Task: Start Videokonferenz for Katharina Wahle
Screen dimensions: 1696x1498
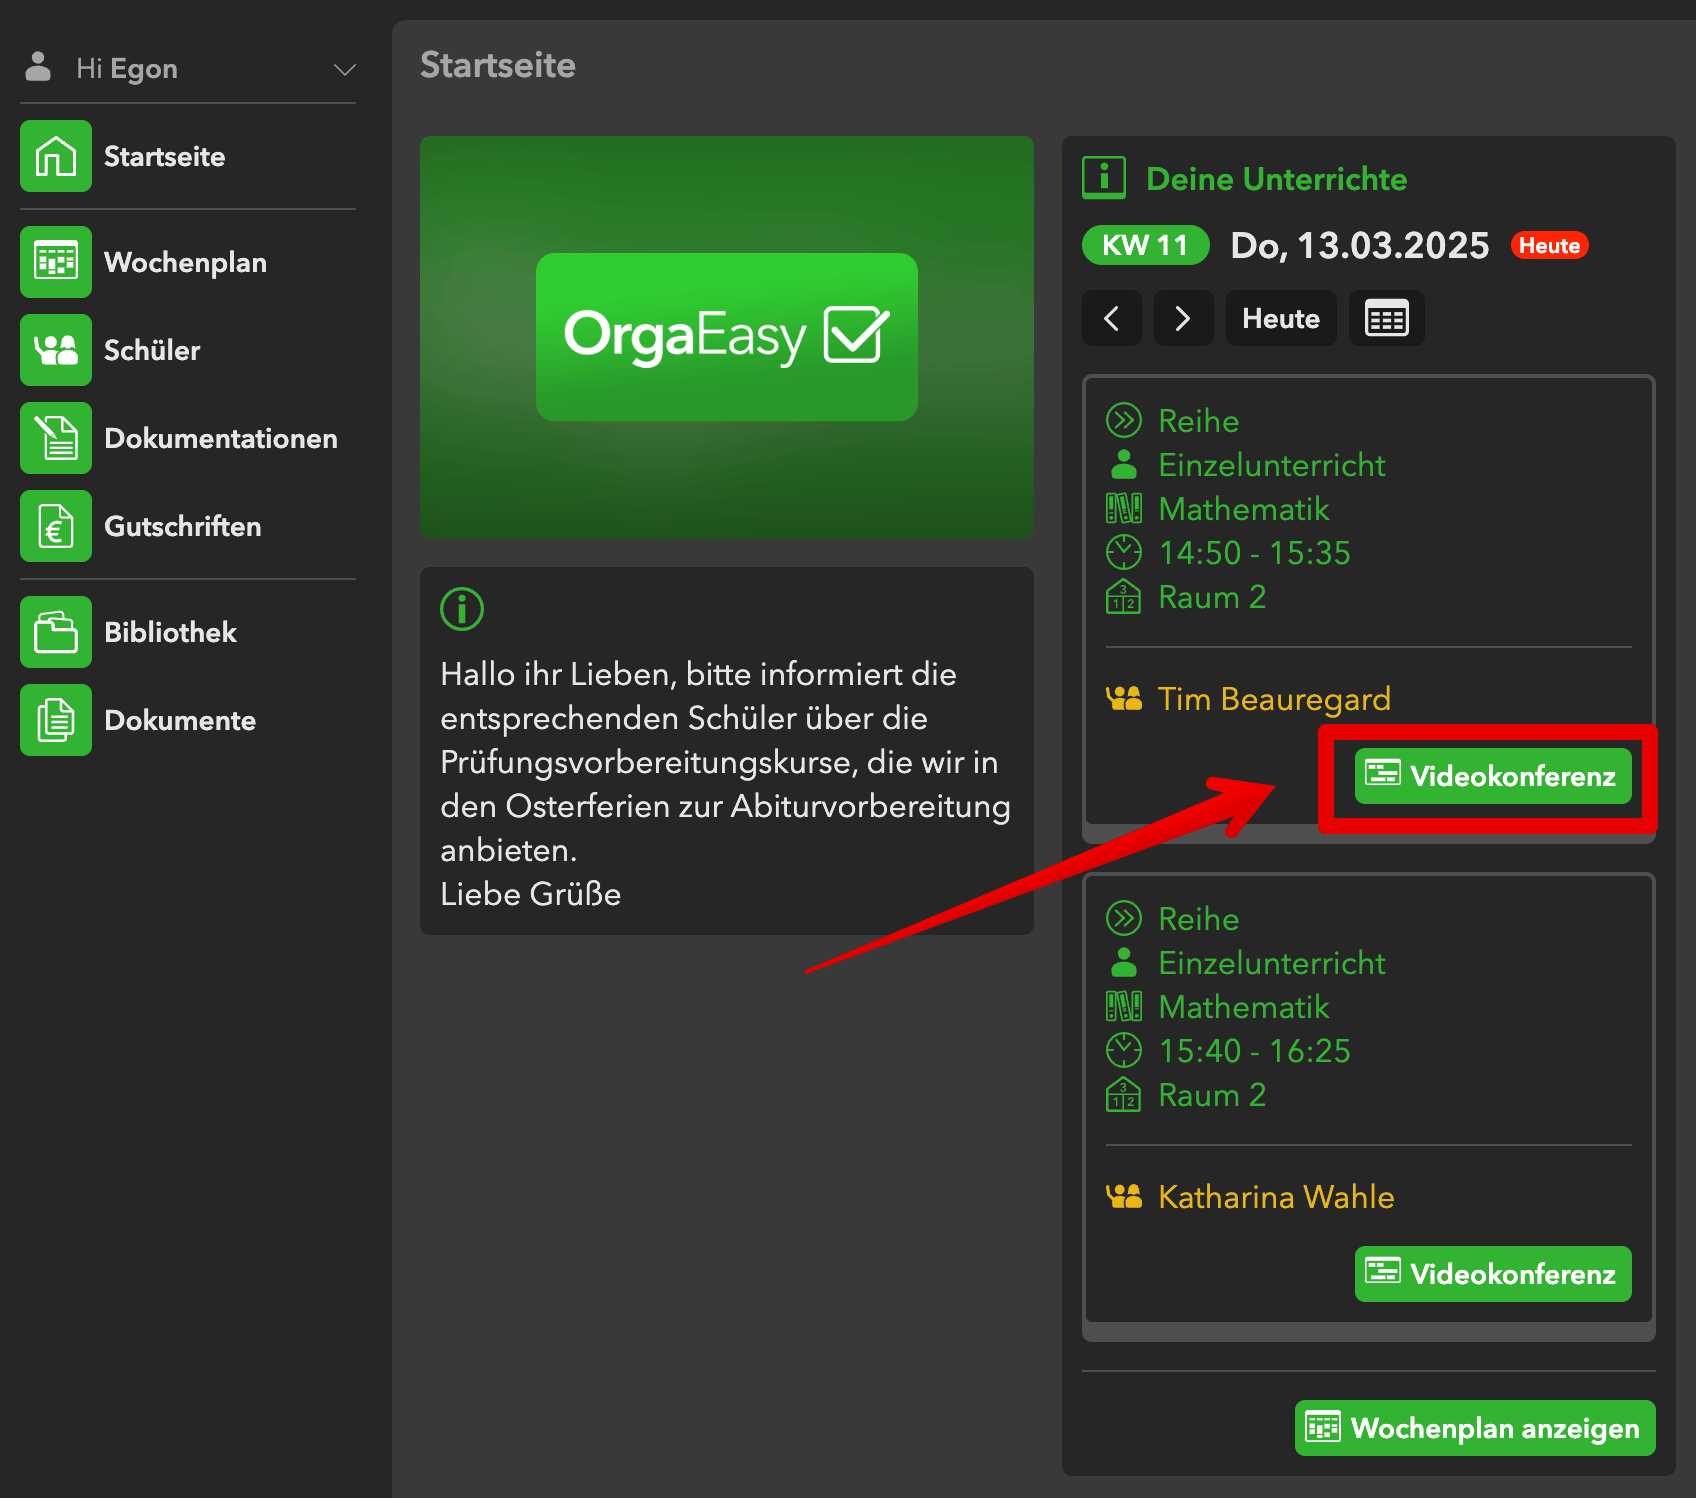Action: pos(1492,1274)
